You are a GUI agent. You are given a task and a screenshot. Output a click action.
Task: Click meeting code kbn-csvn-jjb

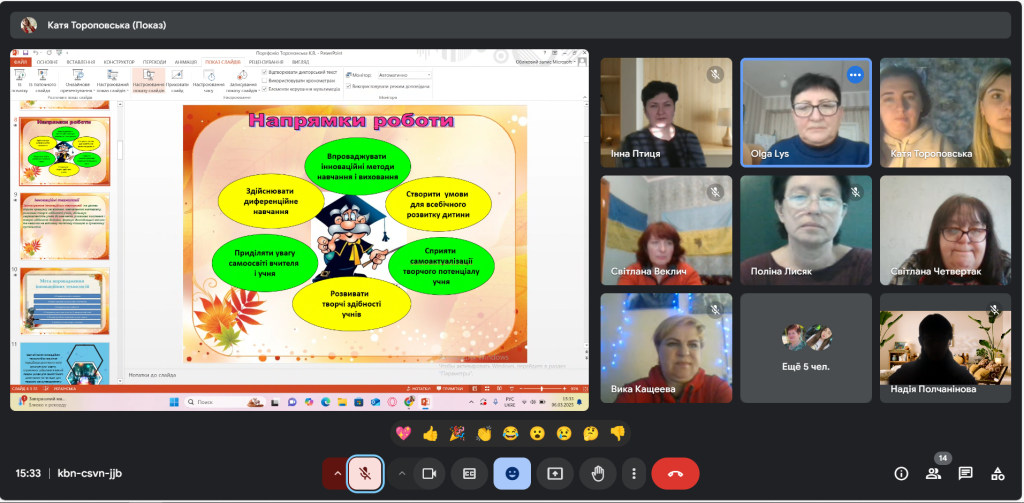tap(89, 474)
